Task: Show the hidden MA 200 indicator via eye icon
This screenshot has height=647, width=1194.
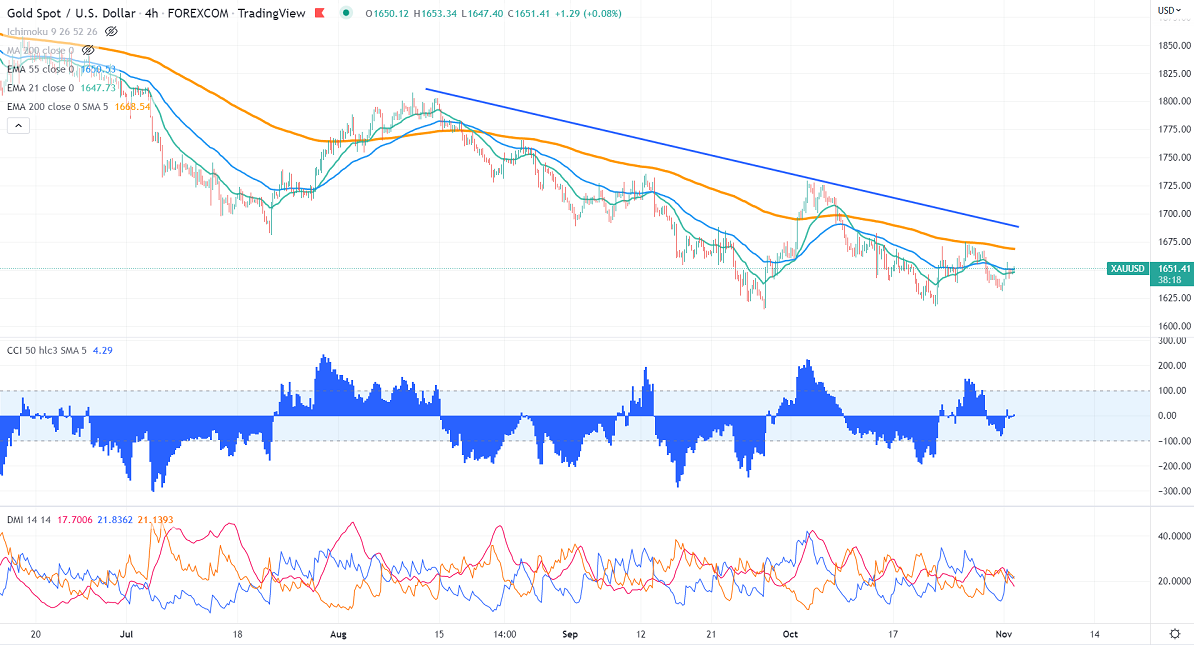Action: pos(88,50)
